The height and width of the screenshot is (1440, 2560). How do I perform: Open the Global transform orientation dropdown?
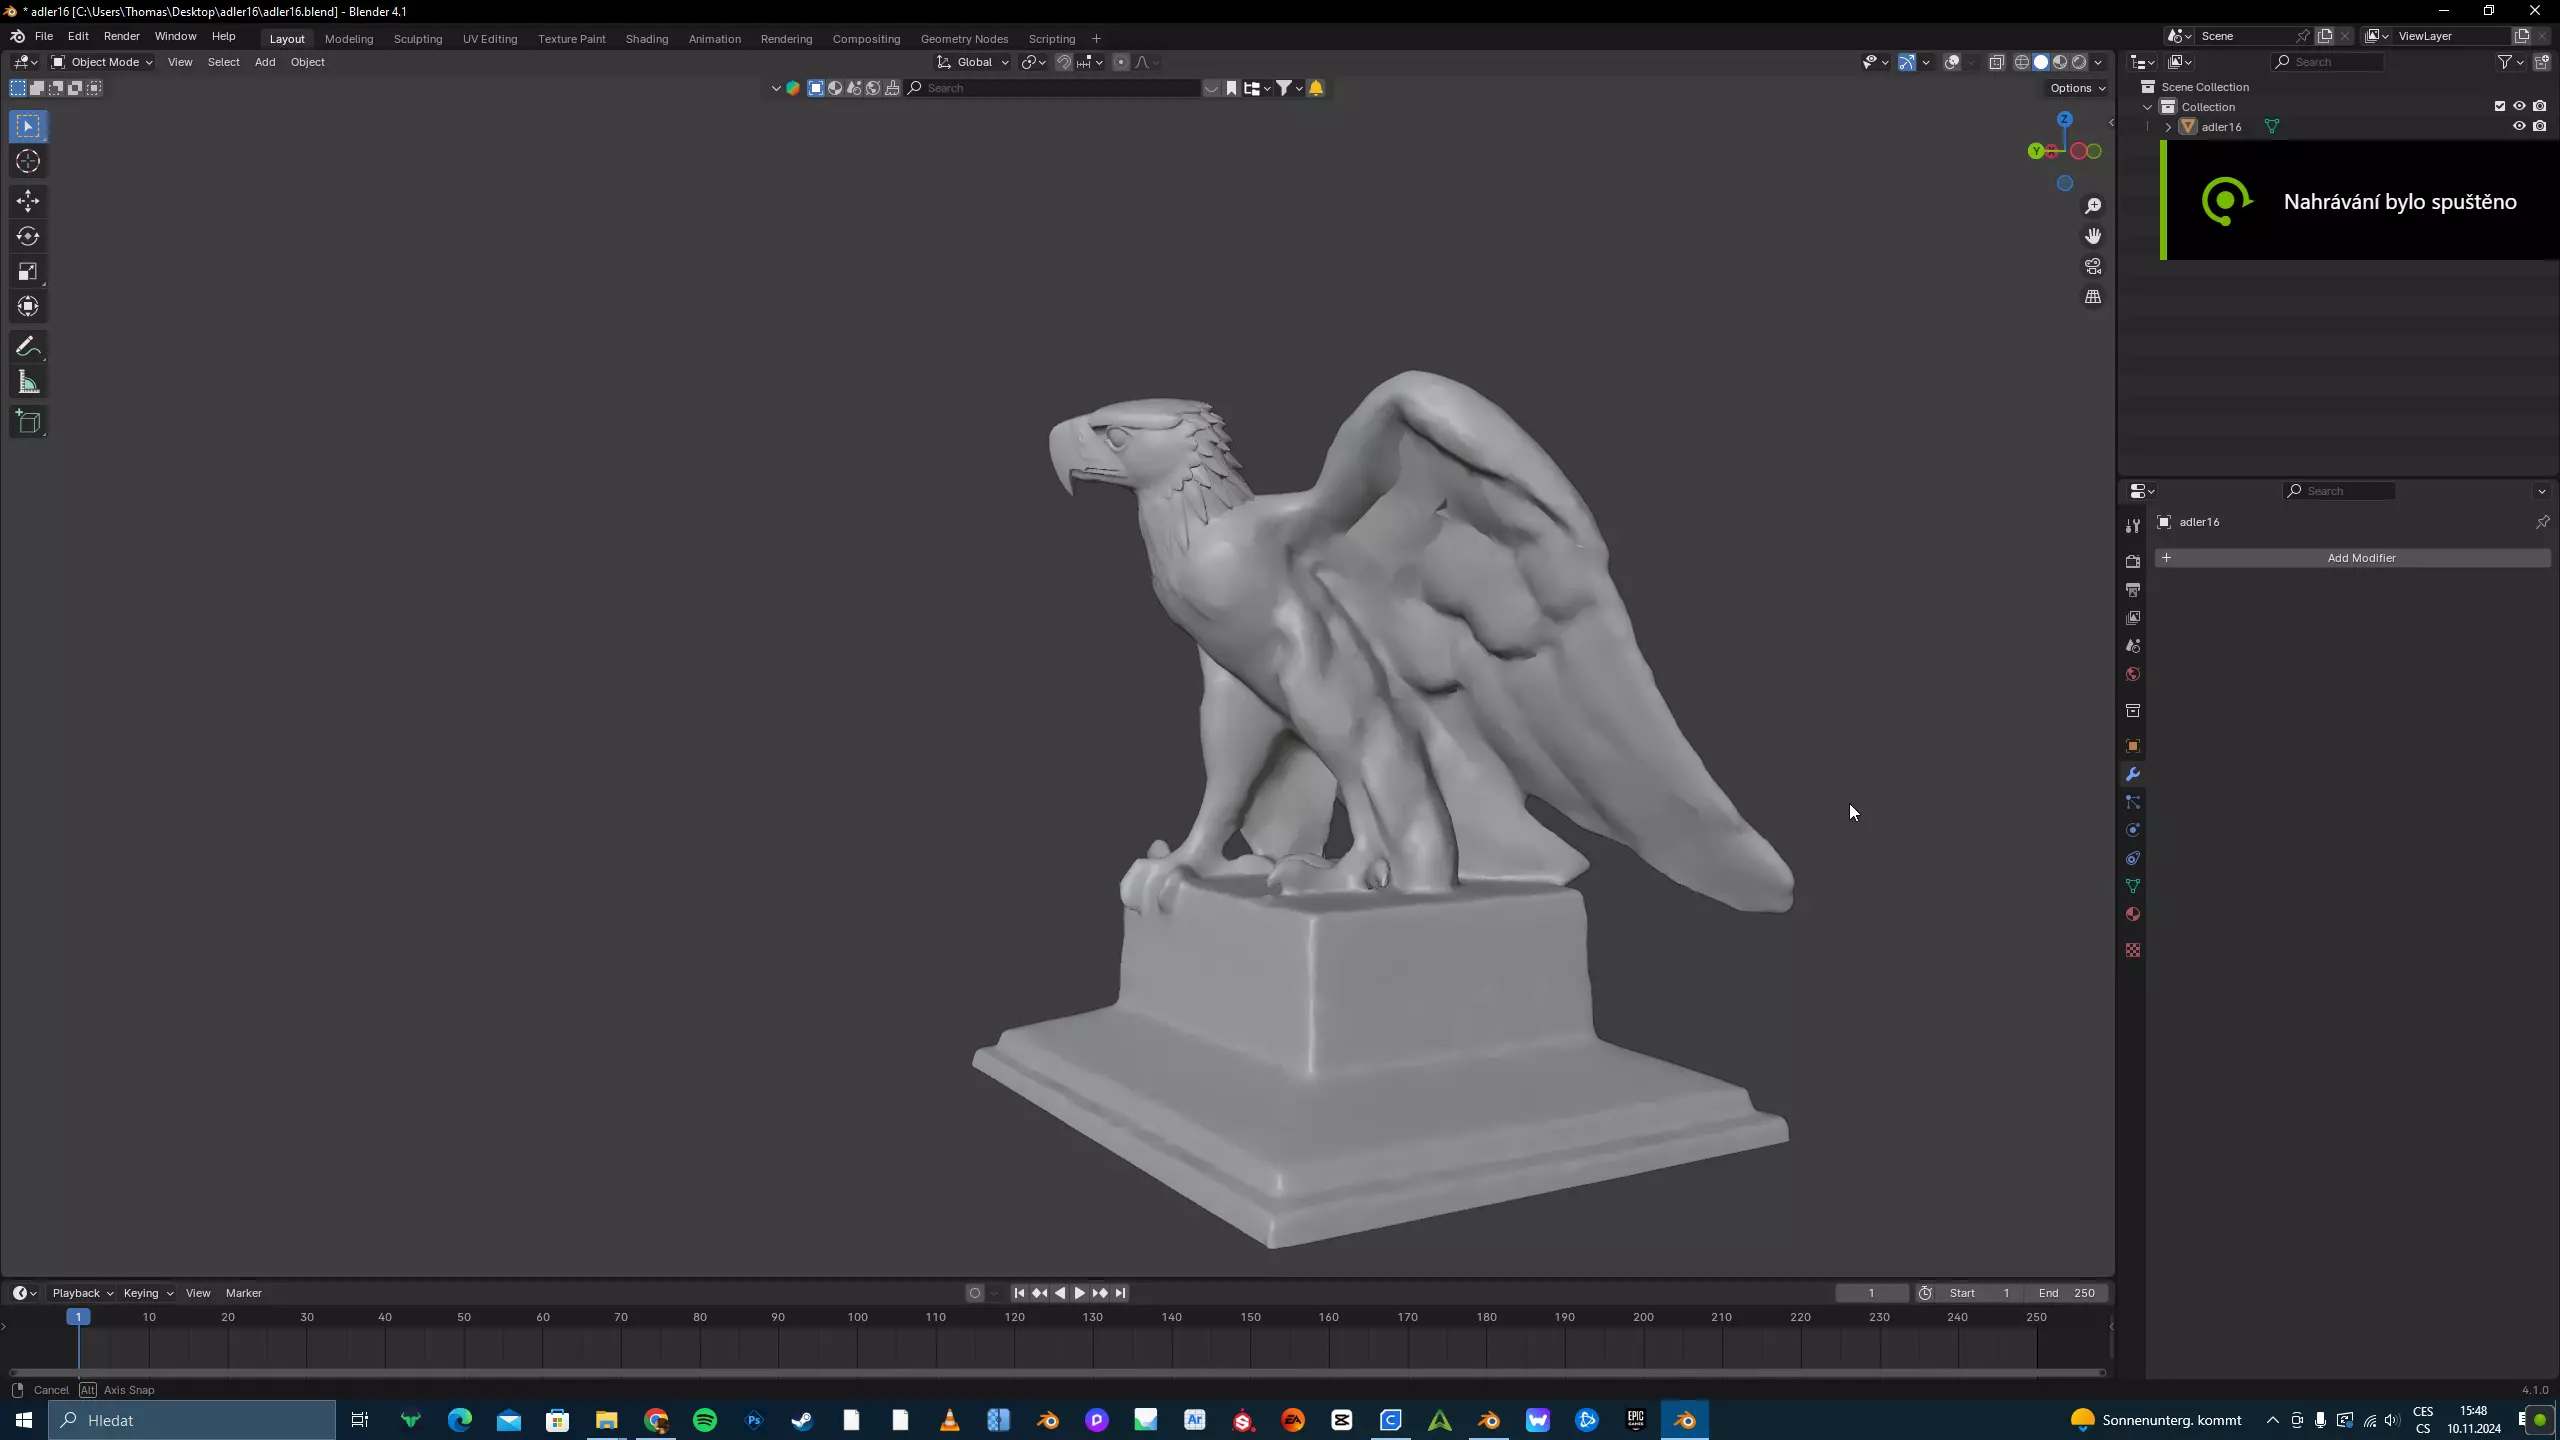pos(973,62)
